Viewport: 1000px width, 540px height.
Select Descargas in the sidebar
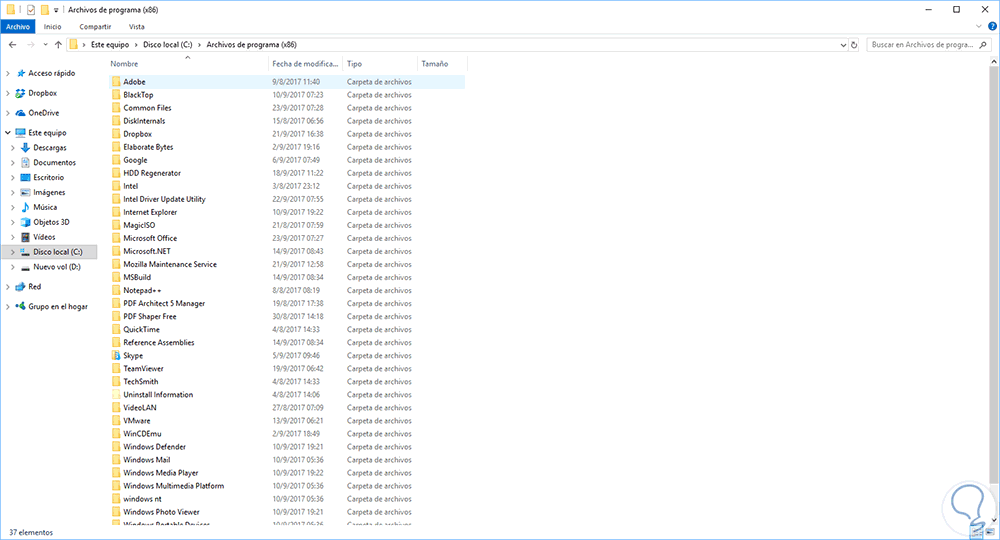(x=50, y=147)
